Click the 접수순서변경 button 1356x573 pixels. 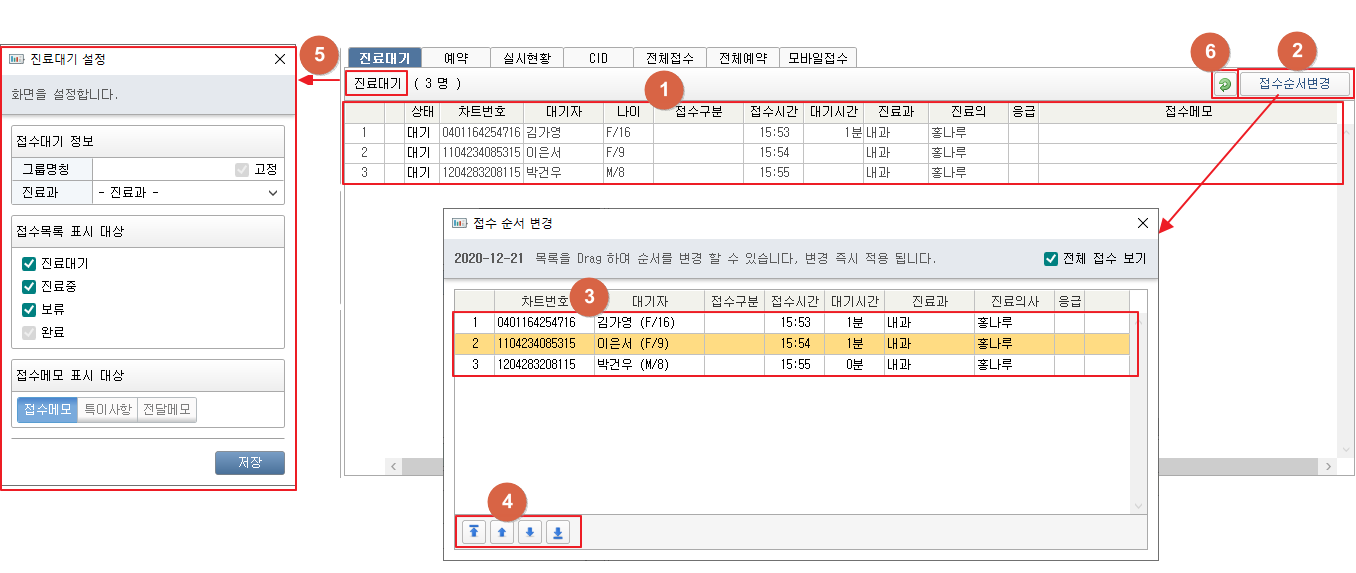(1294, 84)
